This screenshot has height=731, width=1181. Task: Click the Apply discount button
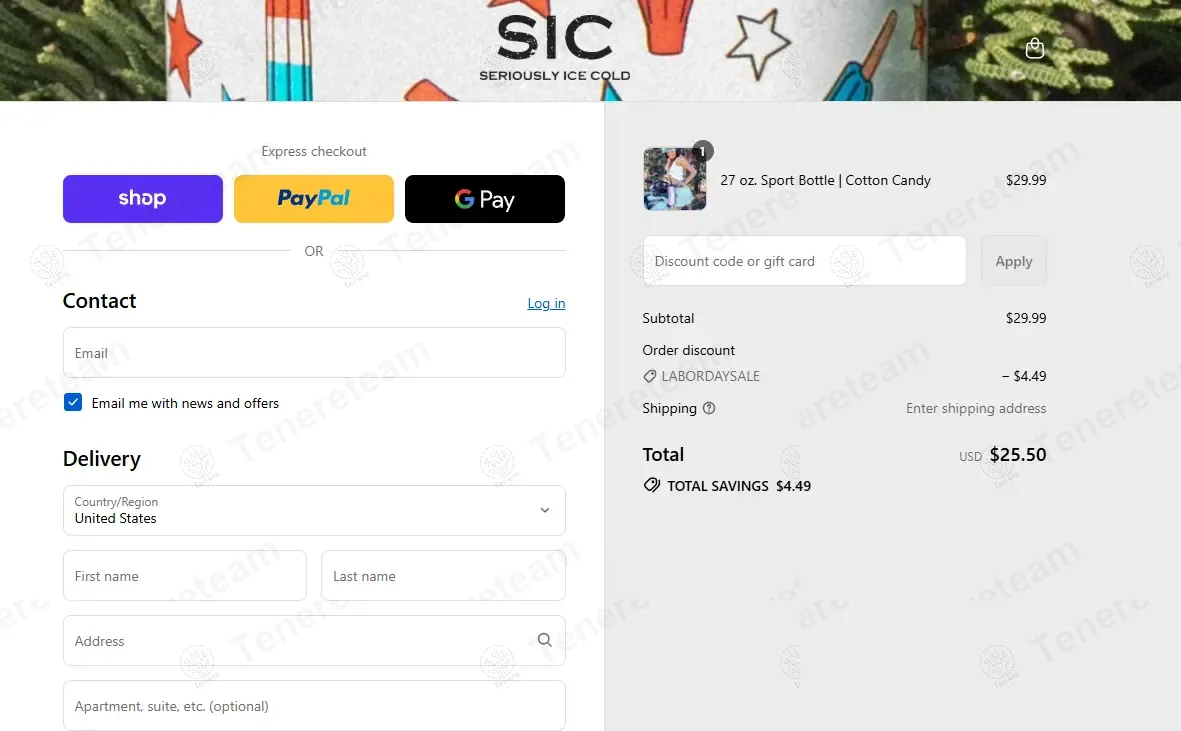point(1013,260)
